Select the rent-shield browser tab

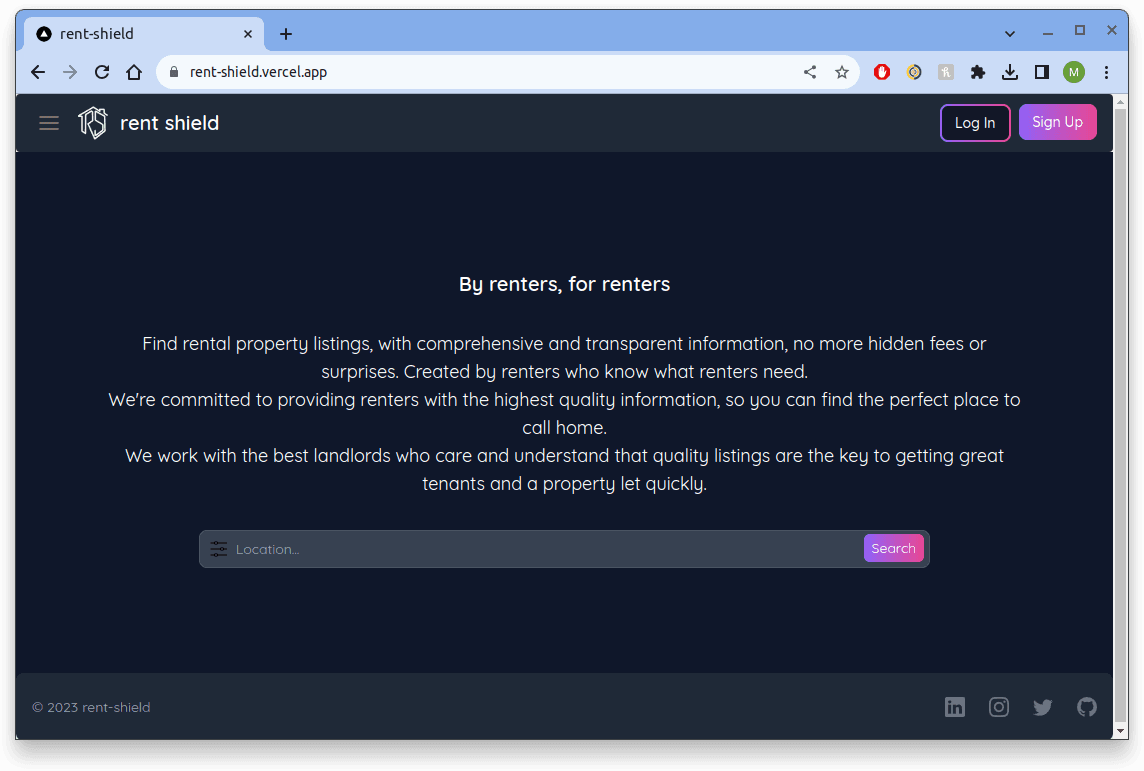(x=144, y=34)
